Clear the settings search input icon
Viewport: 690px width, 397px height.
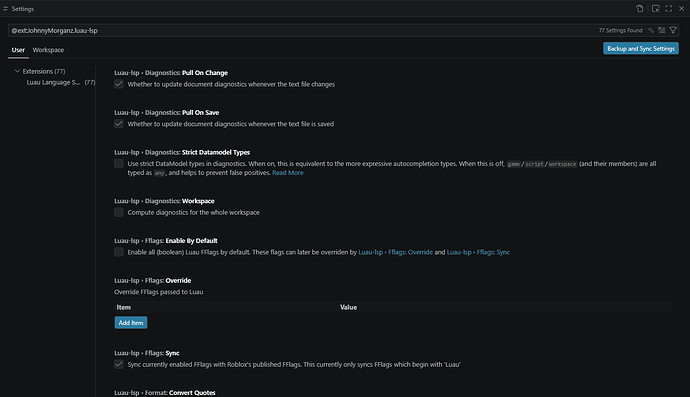[661, 30]
